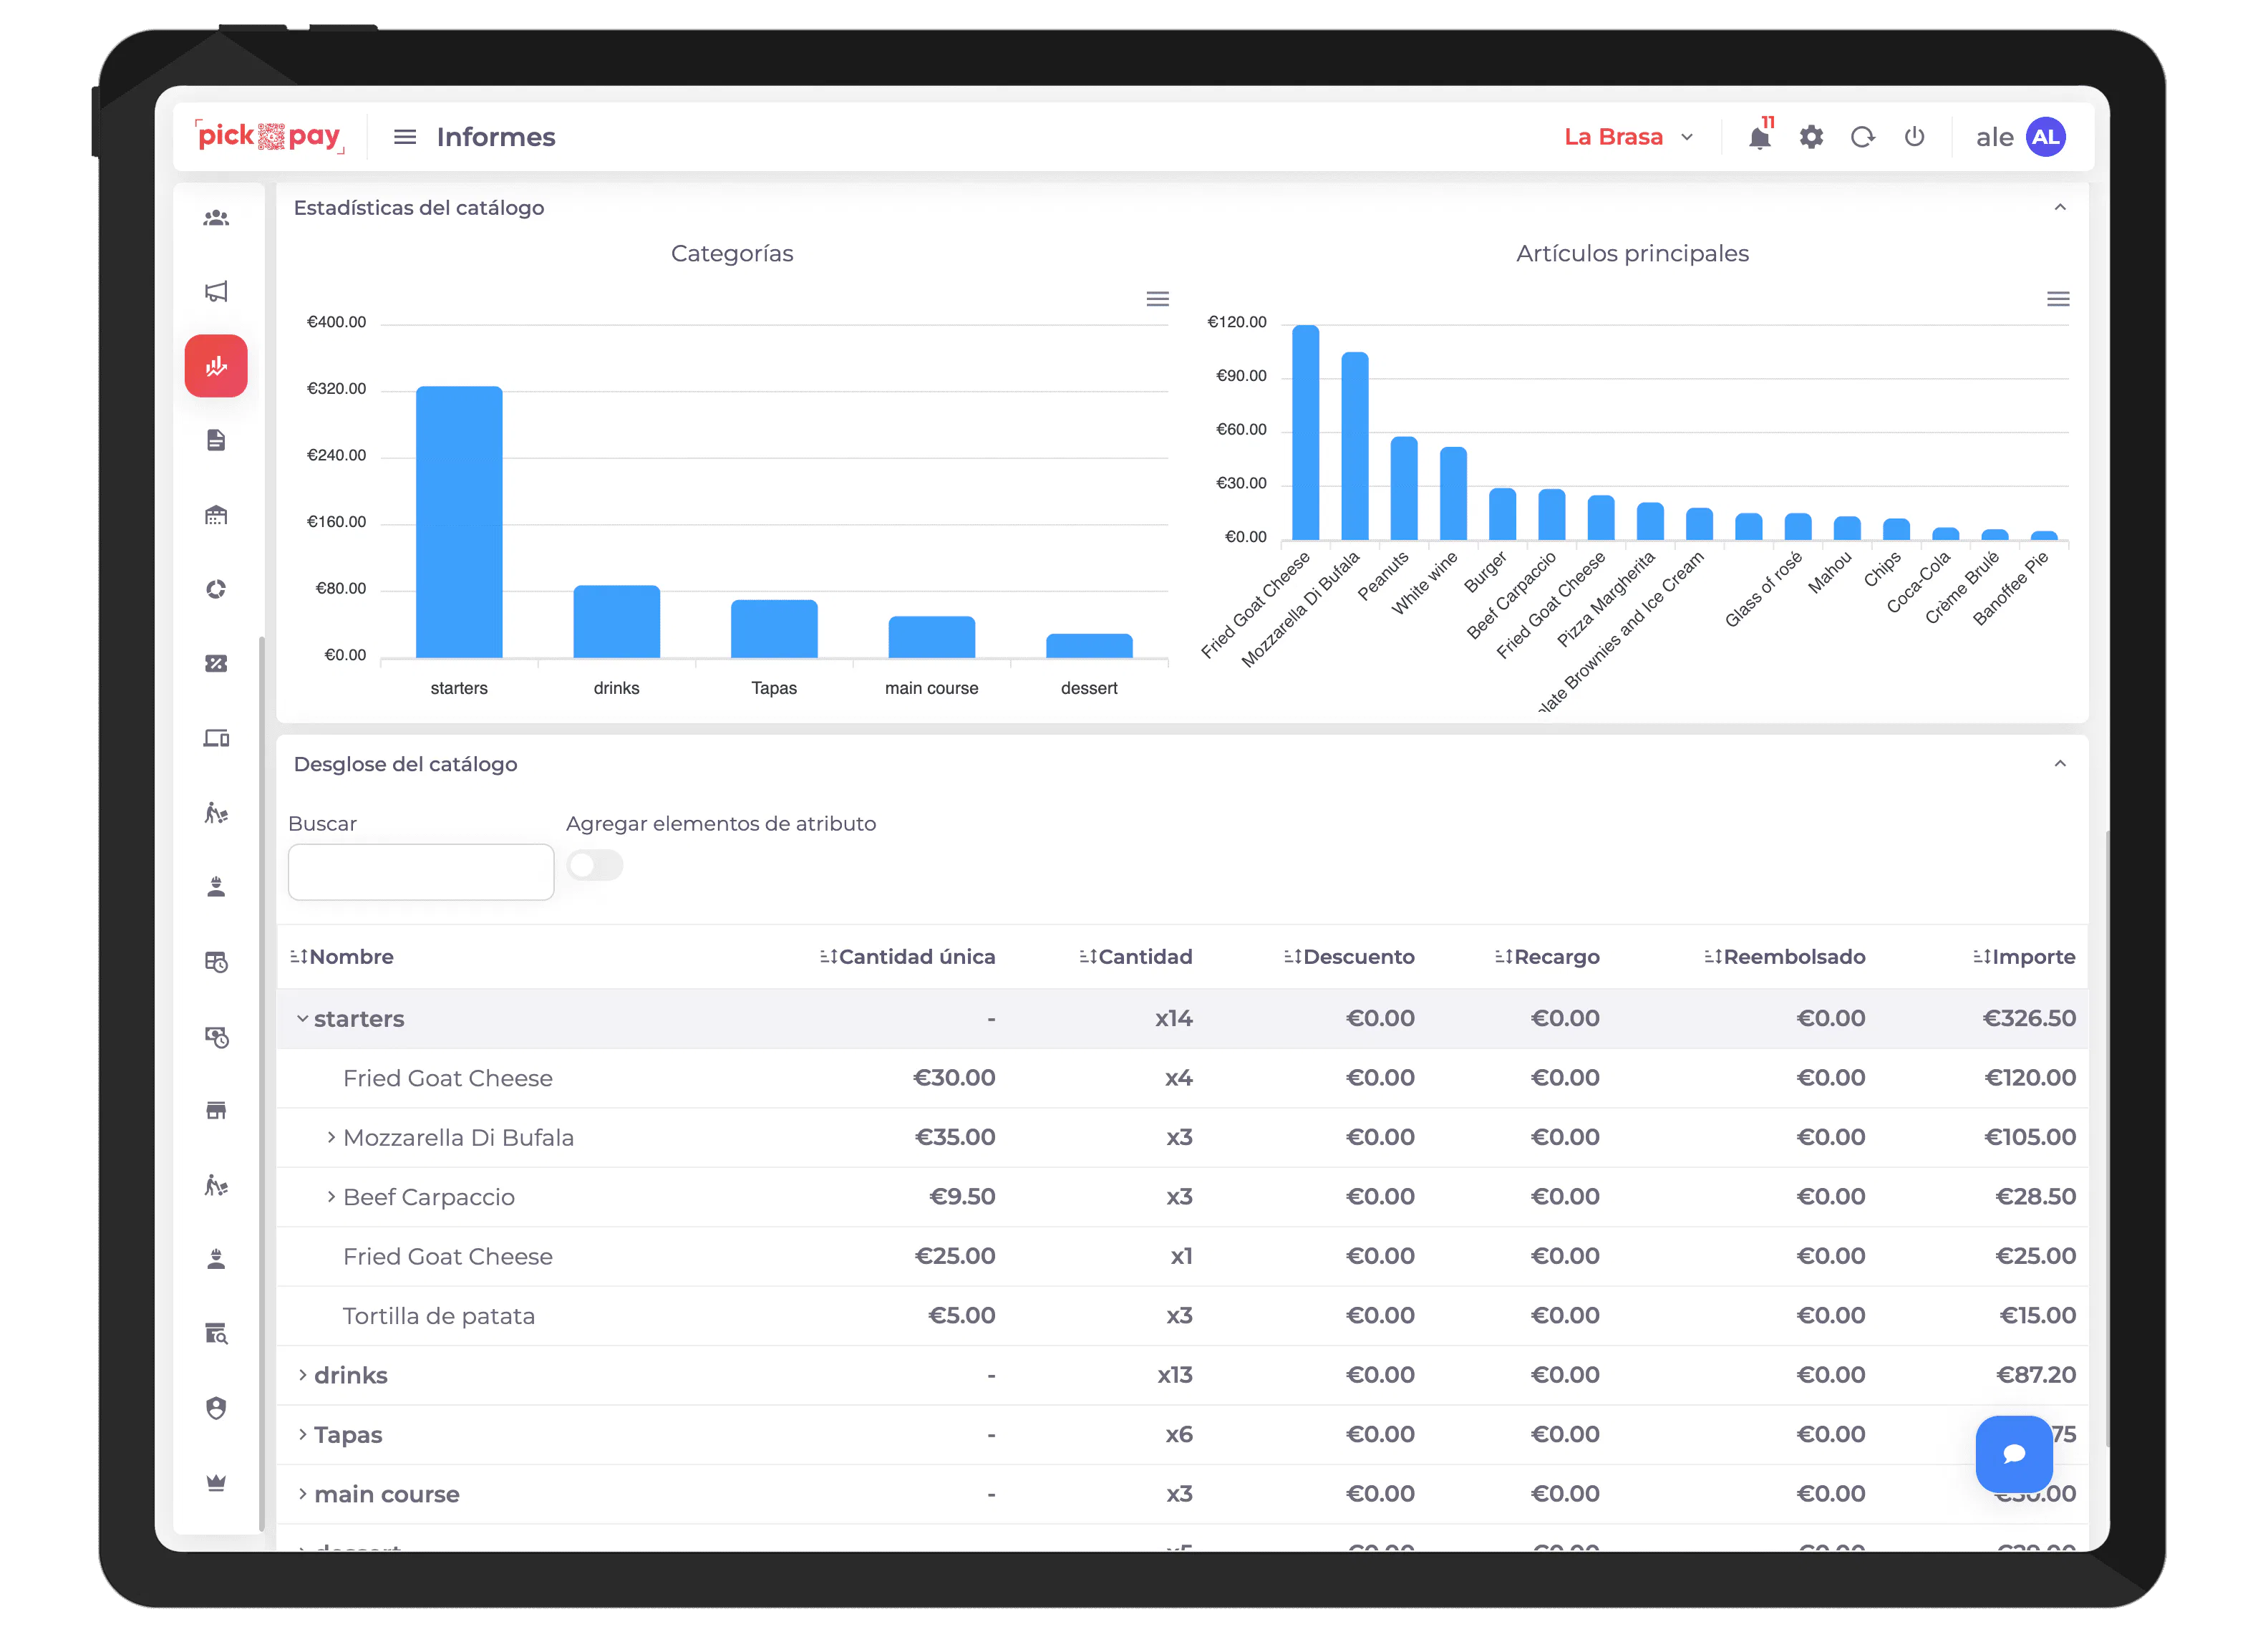Click the refresh icon in header
This screenshot has width=2268, height=1637.
pyautogui.click(x=1862, y=137)
